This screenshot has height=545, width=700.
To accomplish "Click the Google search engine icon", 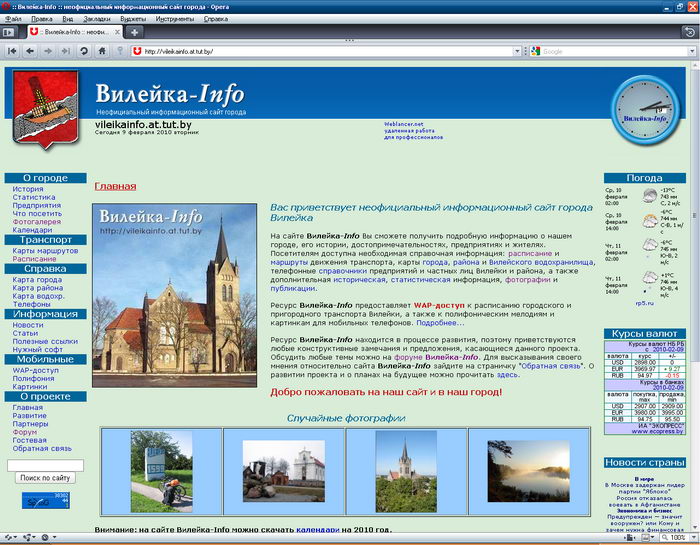I will pos(536,51).
